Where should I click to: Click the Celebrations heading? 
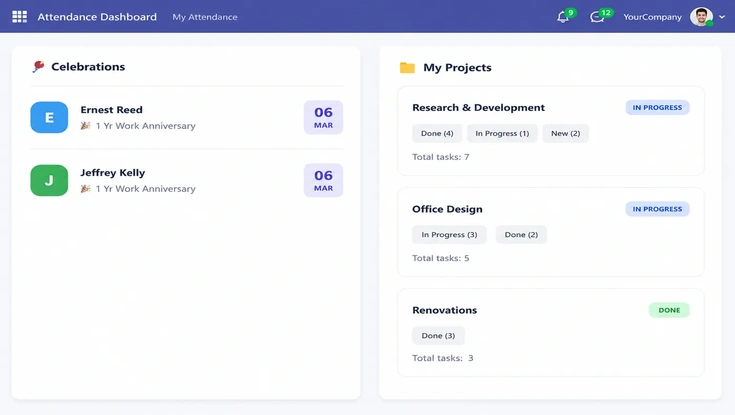coord(88,67)
